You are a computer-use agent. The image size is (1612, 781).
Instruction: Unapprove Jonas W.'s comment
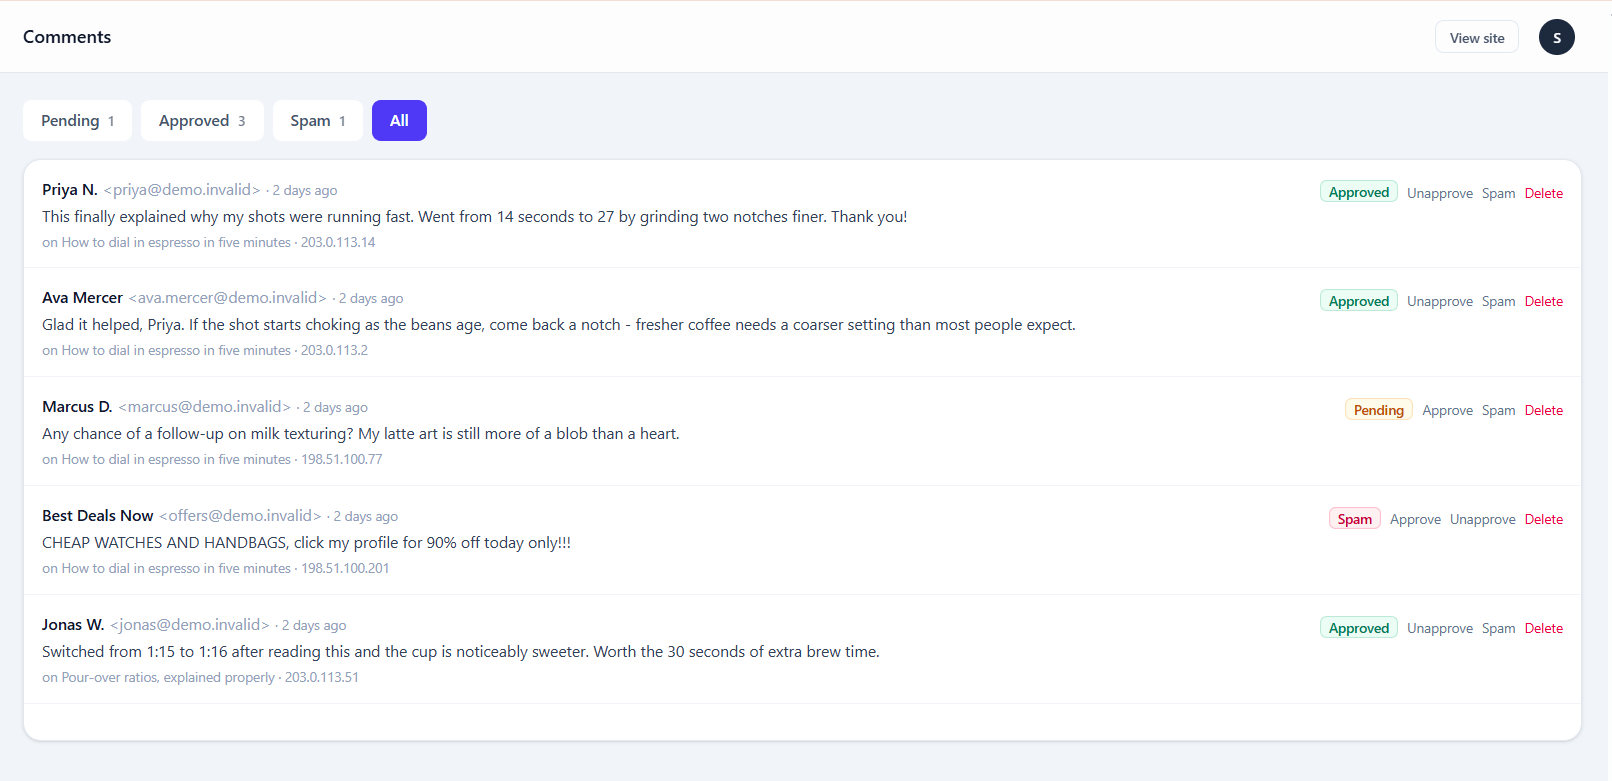coord(1440,628)
